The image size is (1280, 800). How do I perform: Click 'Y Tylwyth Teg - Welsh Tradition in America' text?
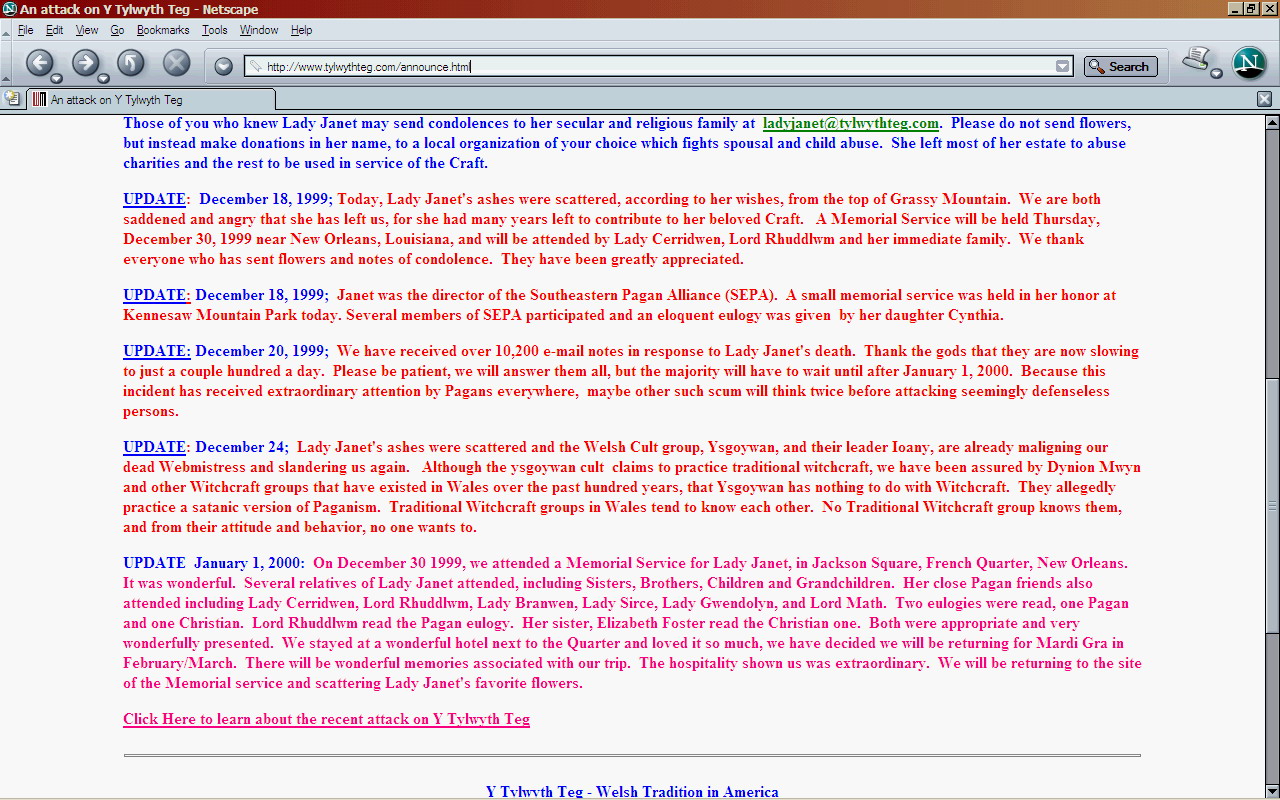click(x=632, y=792)
